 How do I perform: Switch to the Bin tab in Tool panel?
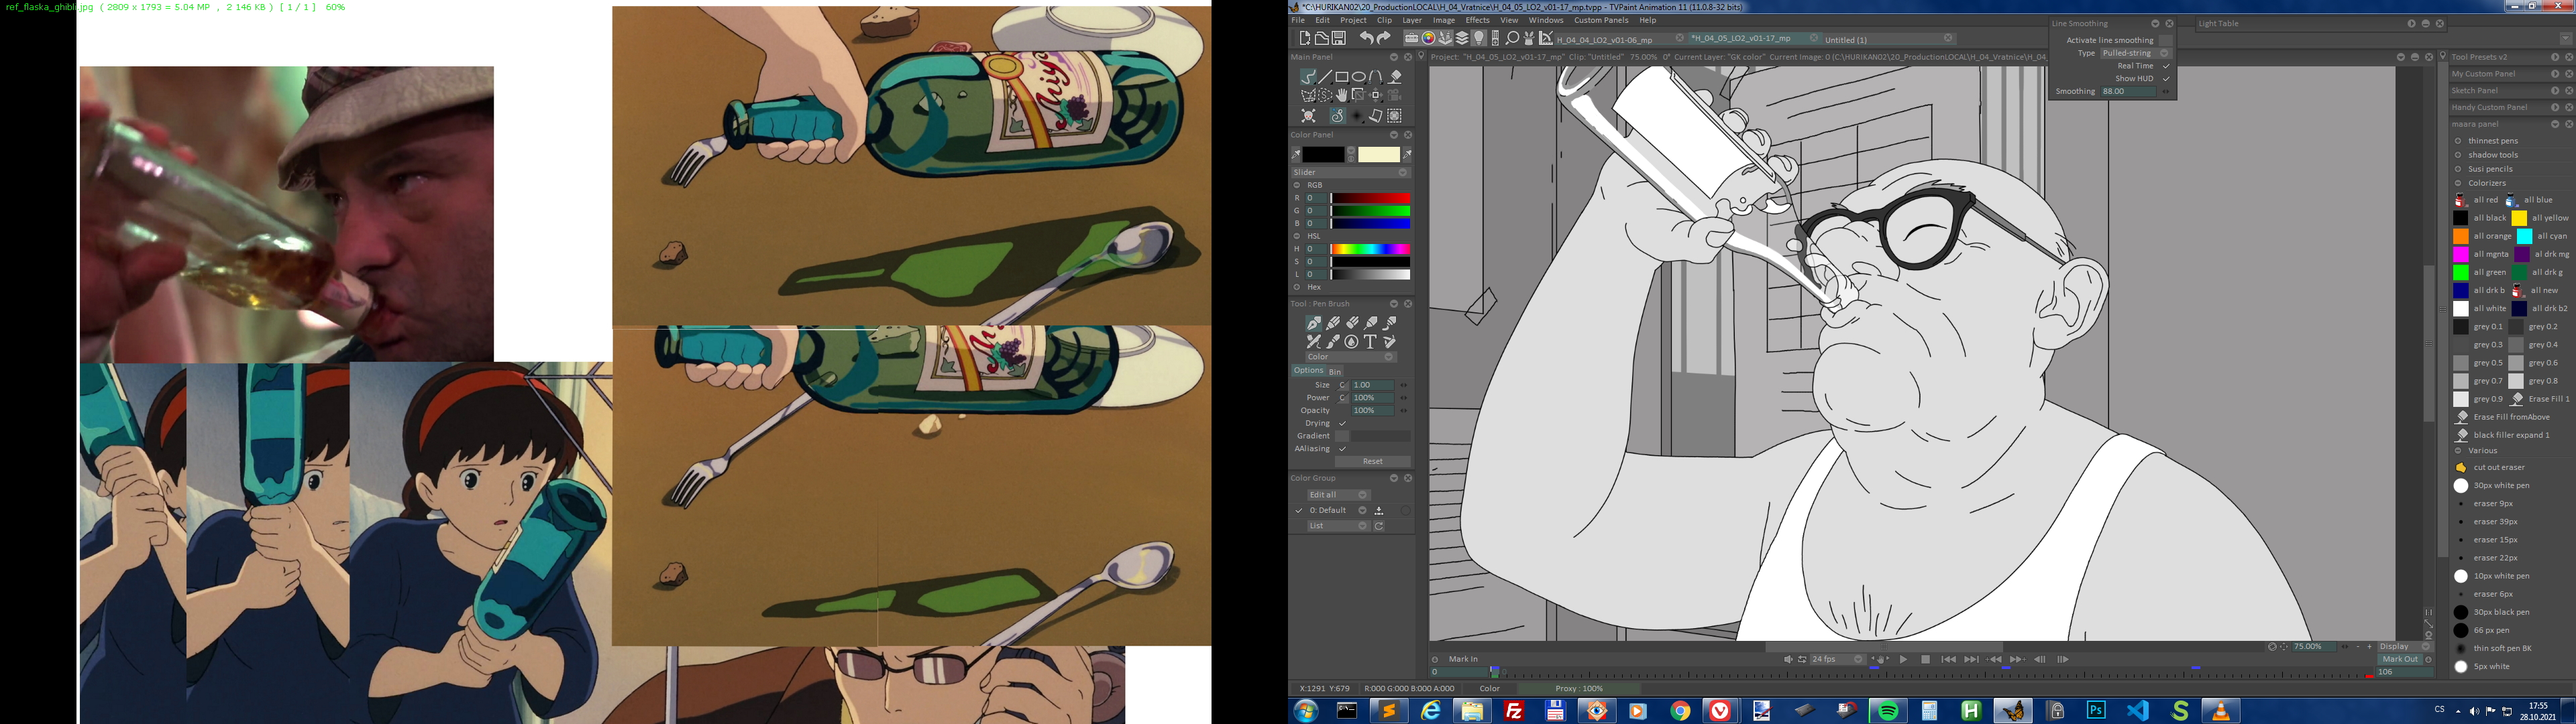click(x=1335, y=372)
